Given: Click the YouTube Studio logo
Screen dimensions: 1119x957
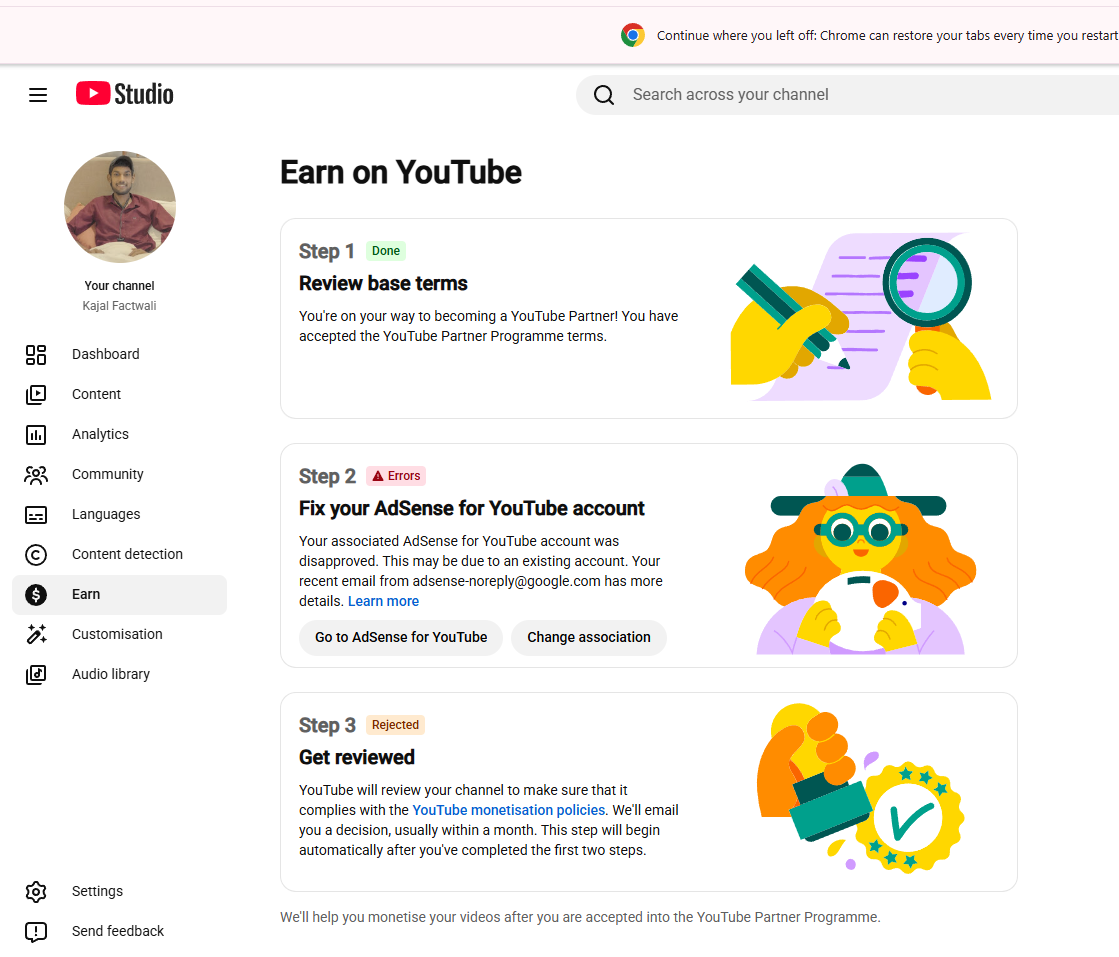Looking at the screenshot, I should (124, 93).
